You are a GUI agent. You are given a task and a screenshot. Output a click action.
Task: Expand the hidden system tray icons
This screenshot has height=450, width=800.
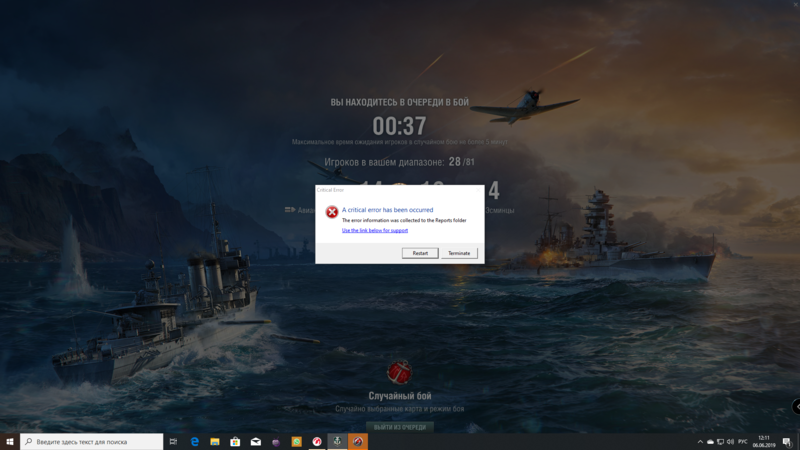pyautogui.click(x=700, y=441)
